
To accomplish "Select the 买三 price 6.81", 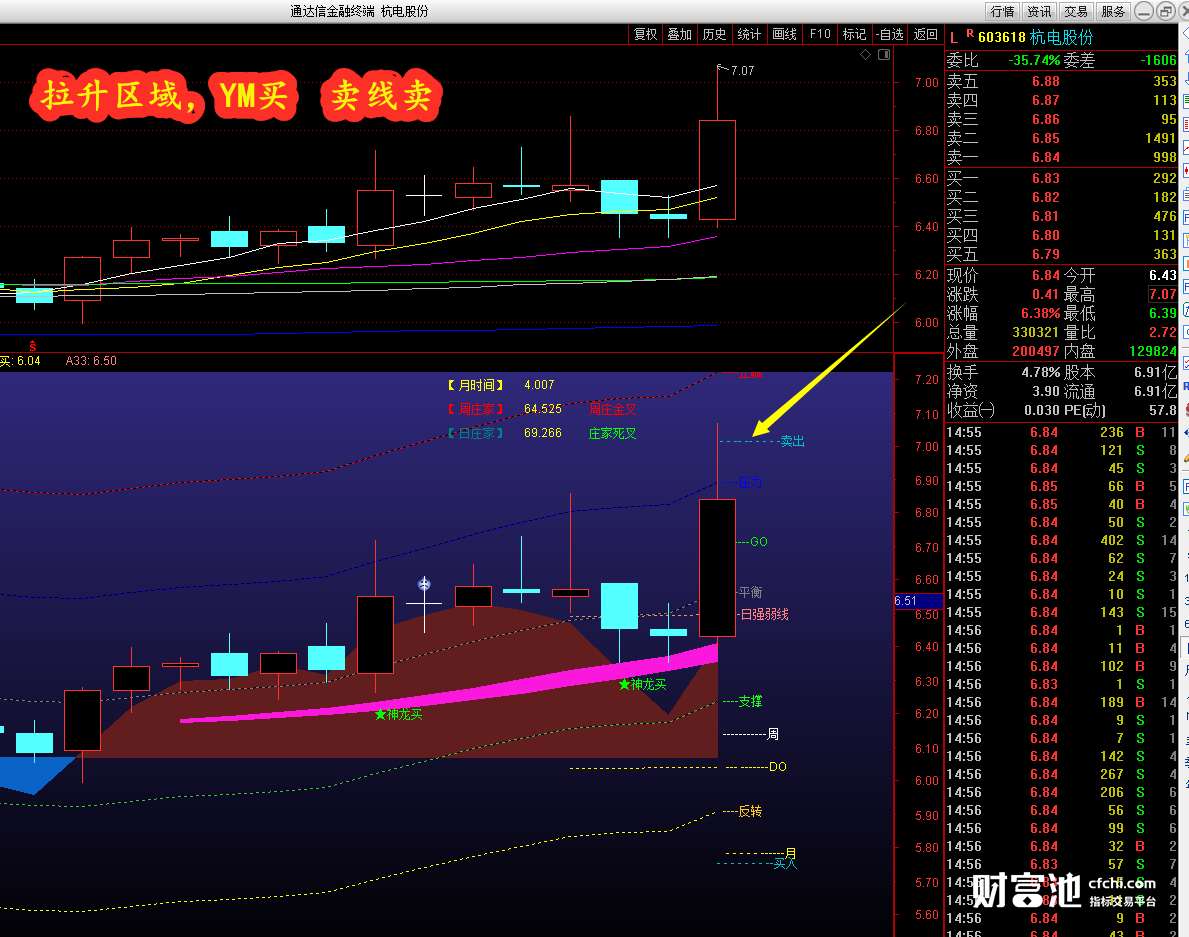I will pyautogui.click(x=1046, y=216).
